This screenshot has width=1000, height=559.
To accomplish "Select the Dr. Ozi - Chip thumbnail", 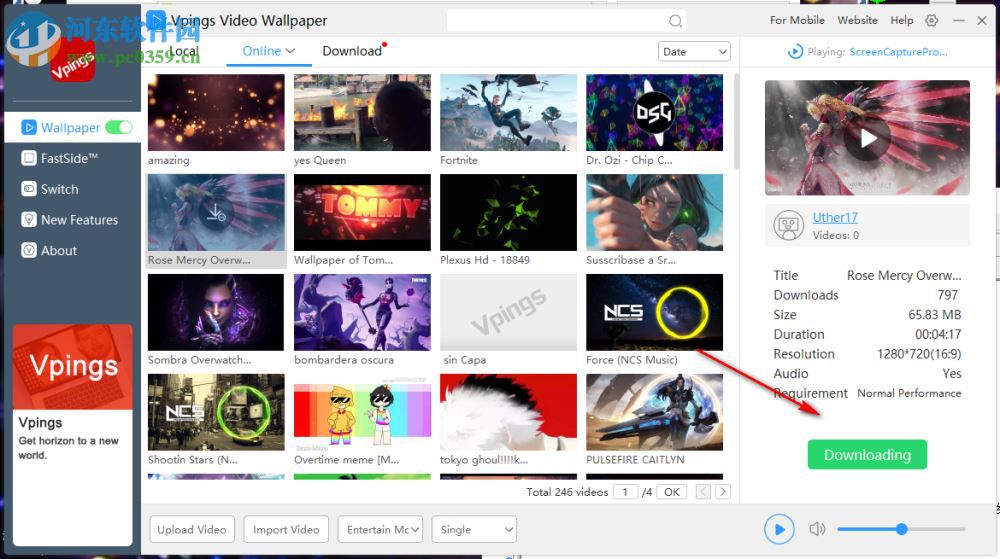I will (x=654, y=112).
